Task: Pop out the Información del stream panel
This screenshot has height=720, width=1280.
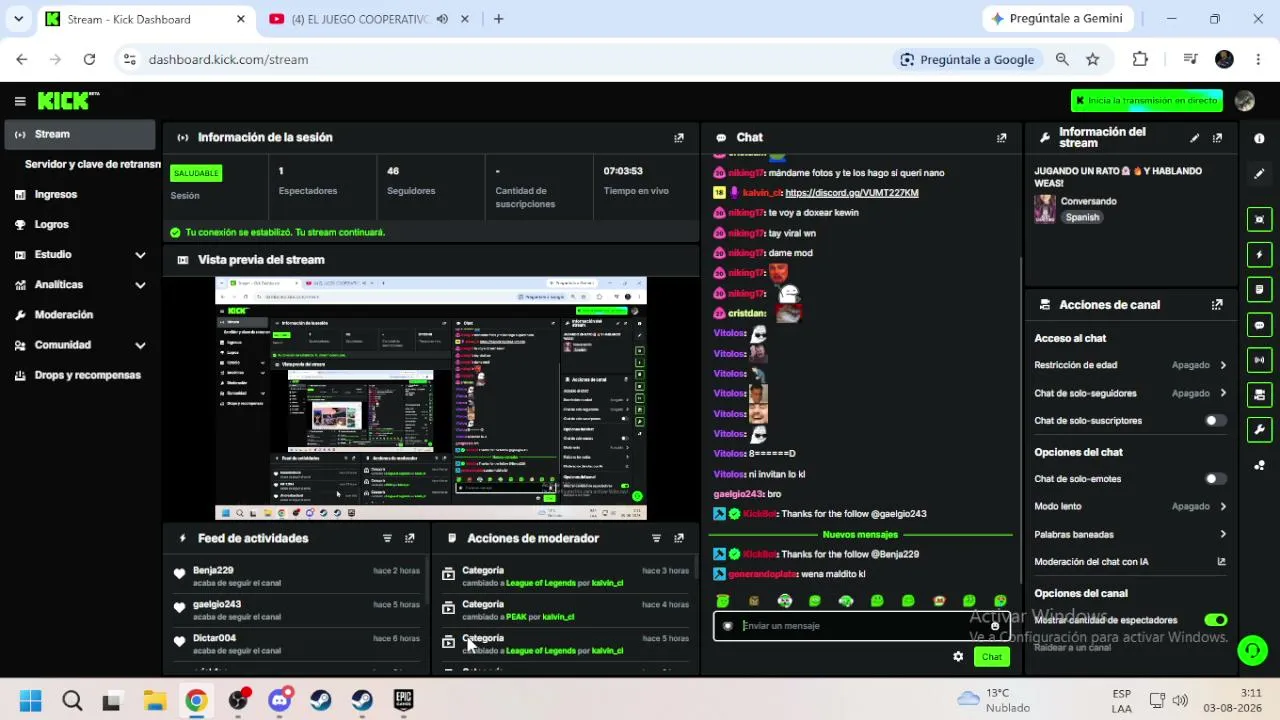Action: pos(1217,138)
